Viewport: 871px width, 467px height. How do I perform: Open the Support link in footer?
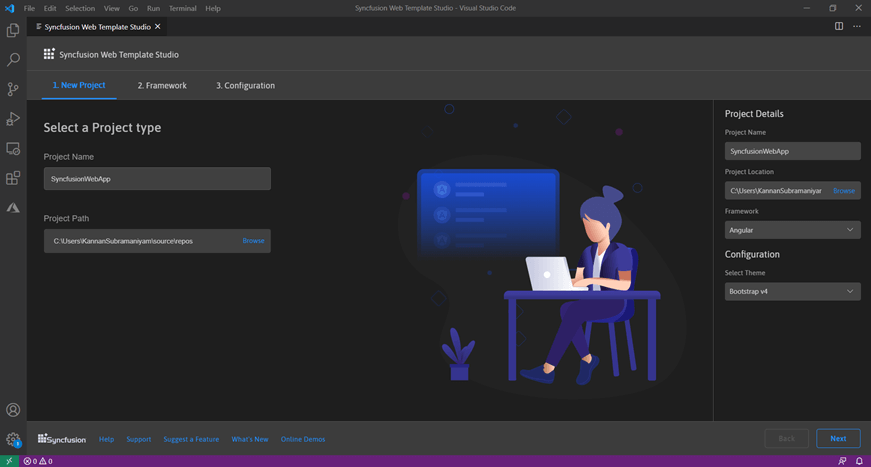pyautogui.click(x=138, y=439)
